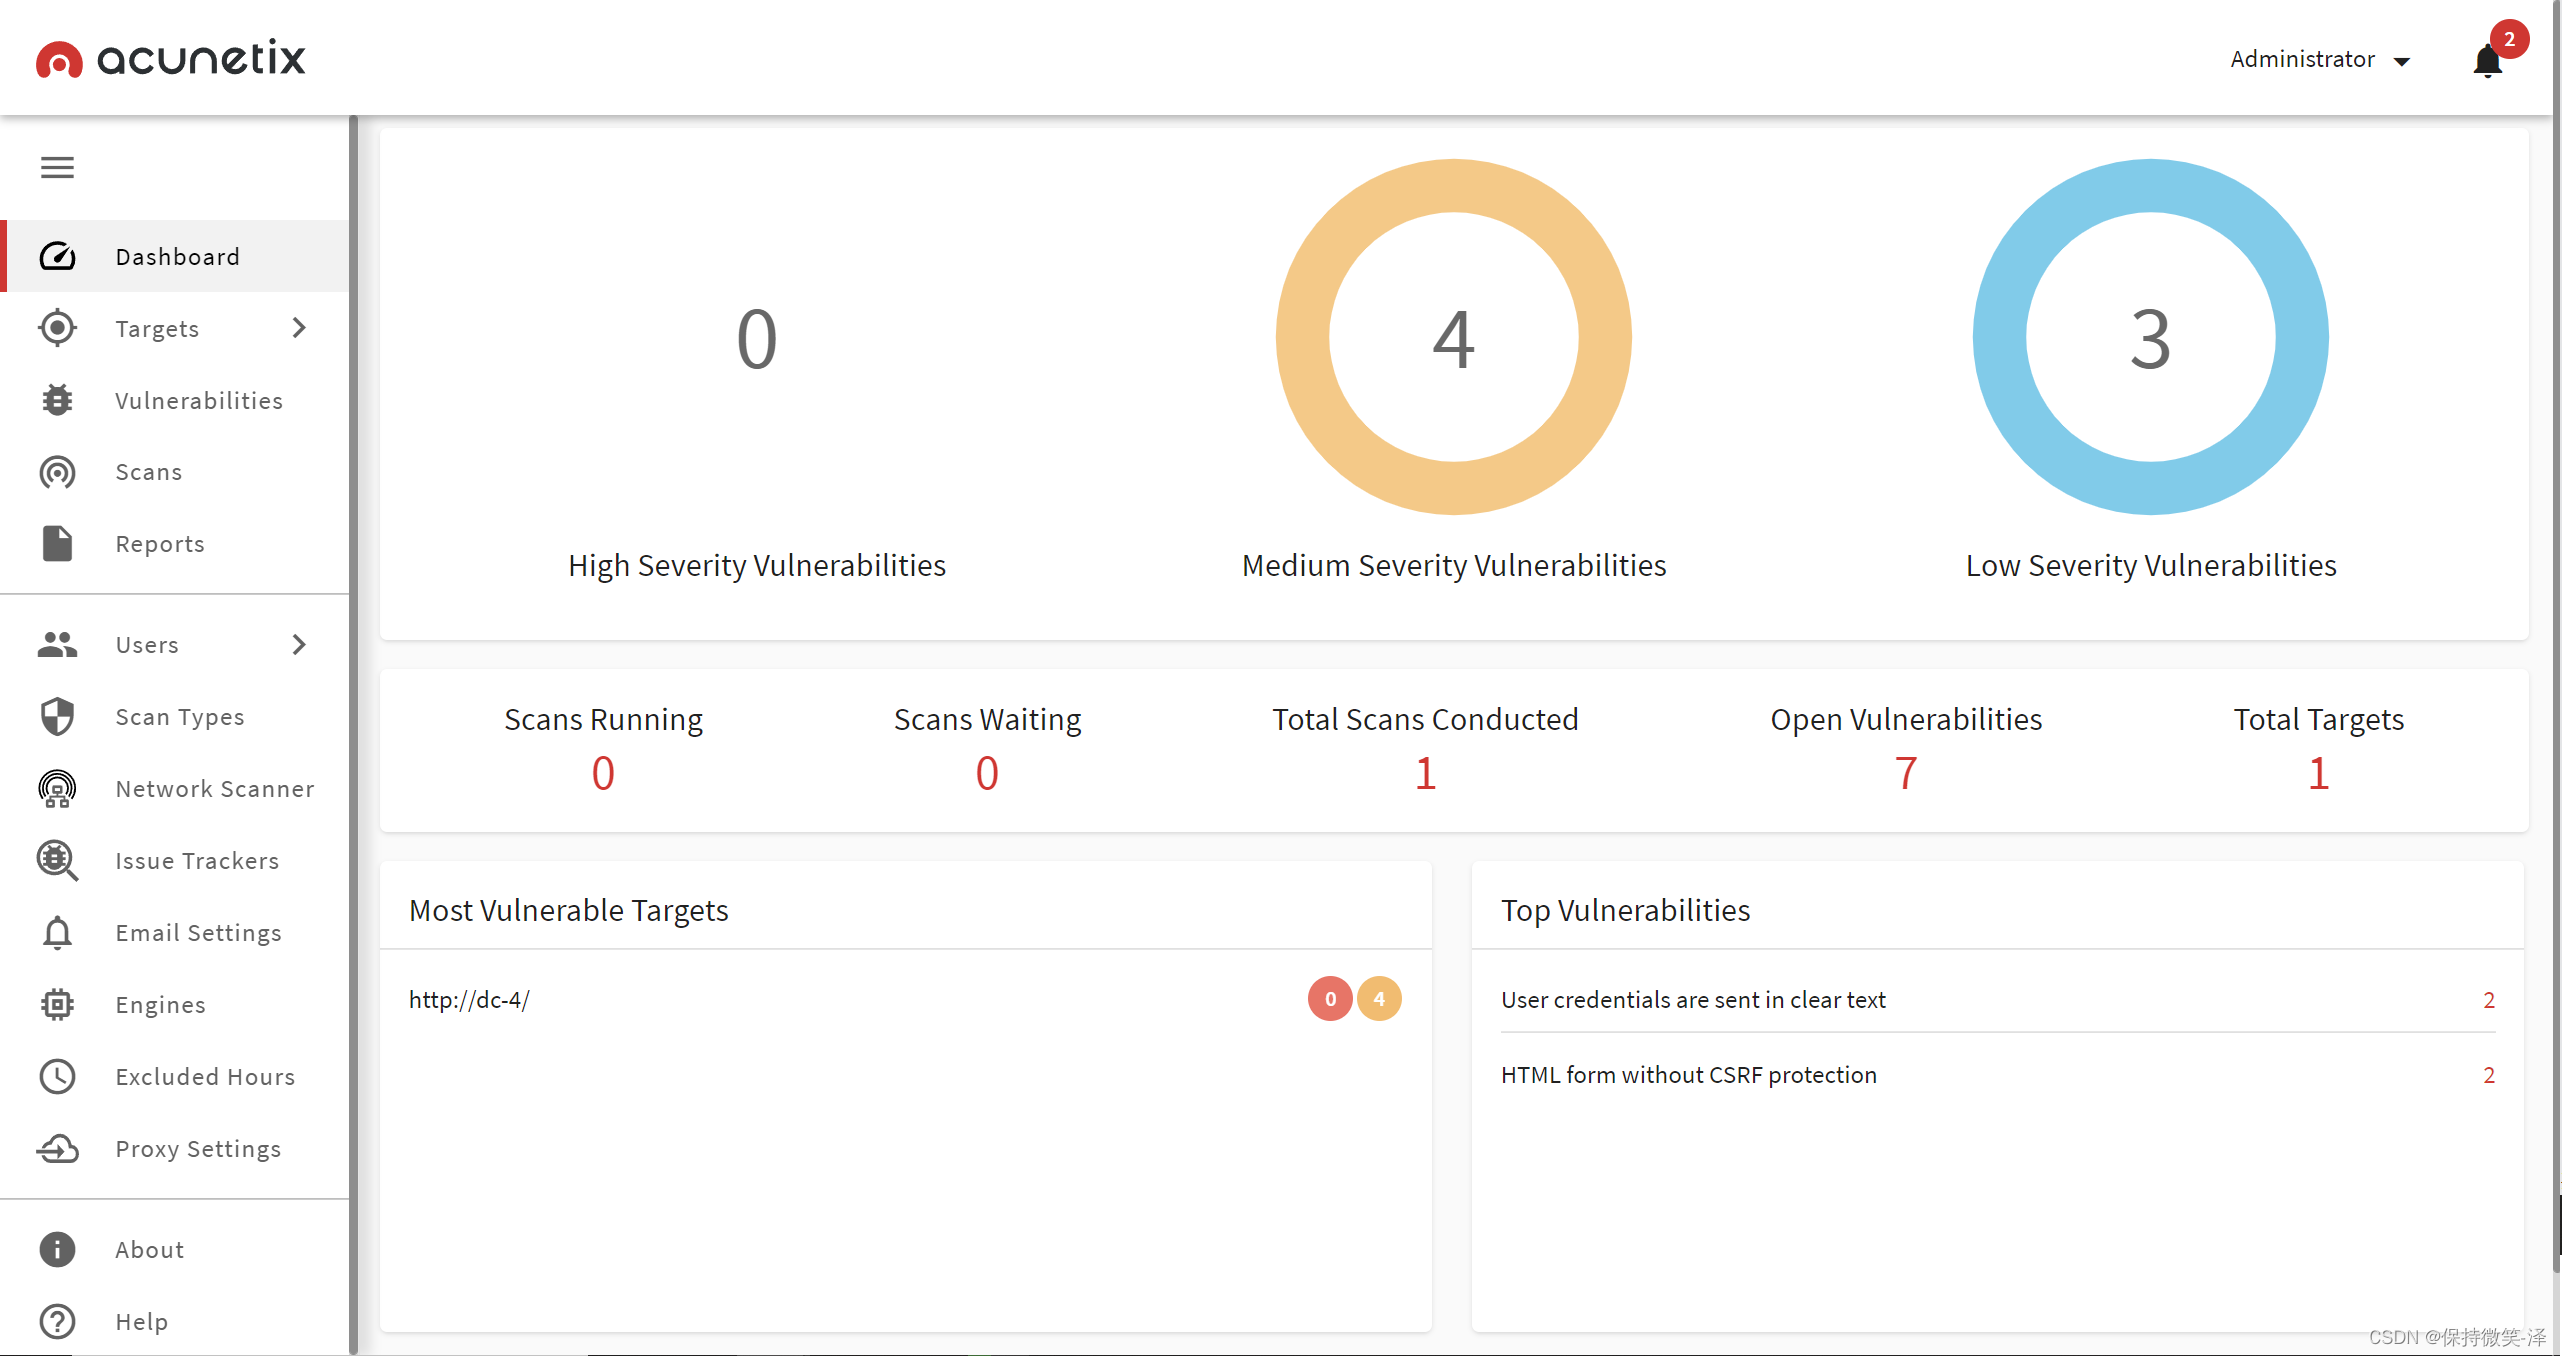Click the Vulnerabilities bug icon
The image size is (2562, 1356).
click(57, 400)
